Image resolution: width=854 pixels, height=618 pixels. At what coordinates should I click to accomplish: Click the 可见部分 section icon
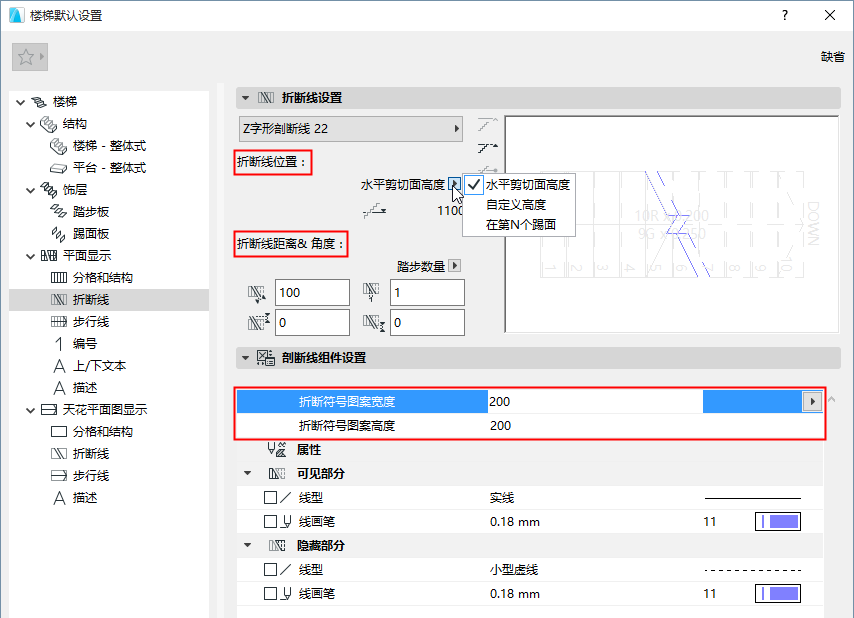pos(277,474)
